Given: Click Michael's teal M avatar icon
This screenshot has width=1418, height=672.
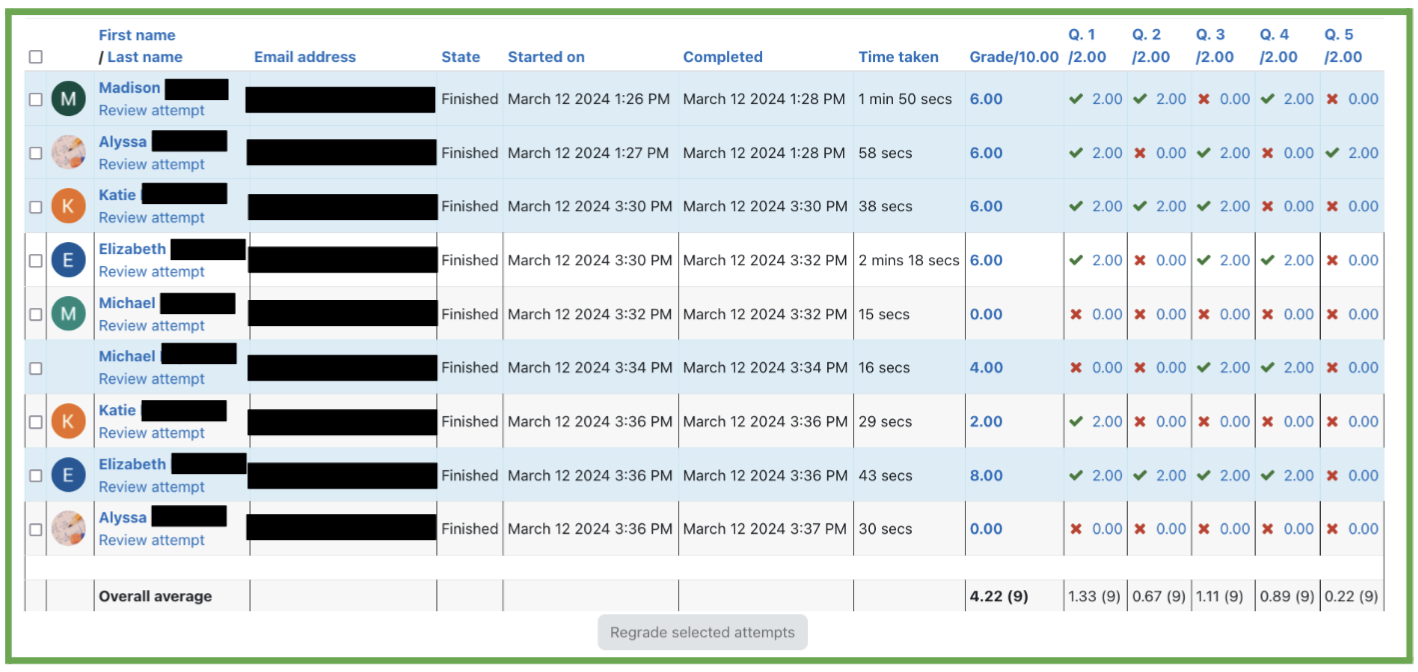Looking at the screenshot, I should (x=68, y=314).
